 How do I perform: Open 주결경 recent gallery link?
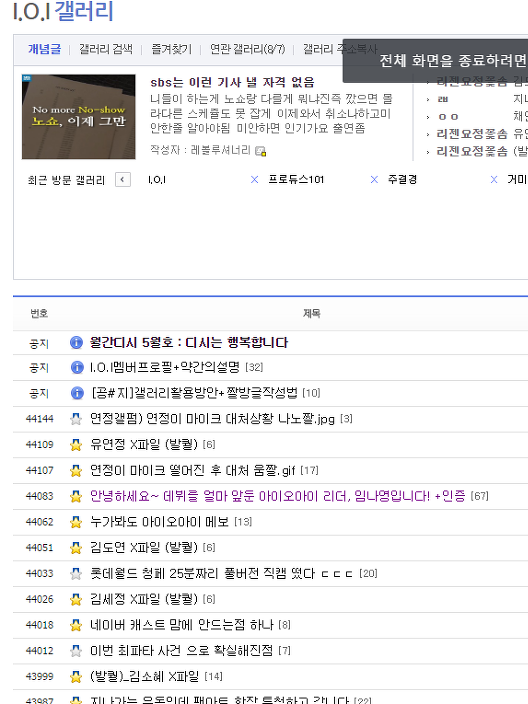(402, 180)
